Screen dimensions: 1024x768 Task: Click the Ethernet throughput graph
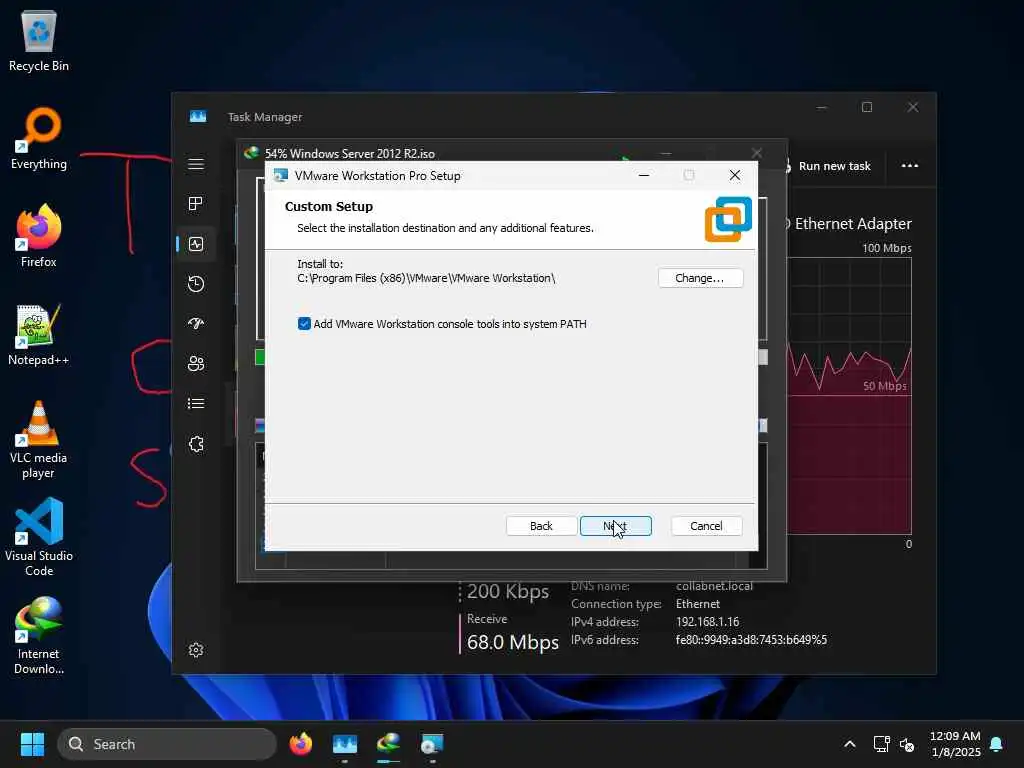tap(849, 396)
